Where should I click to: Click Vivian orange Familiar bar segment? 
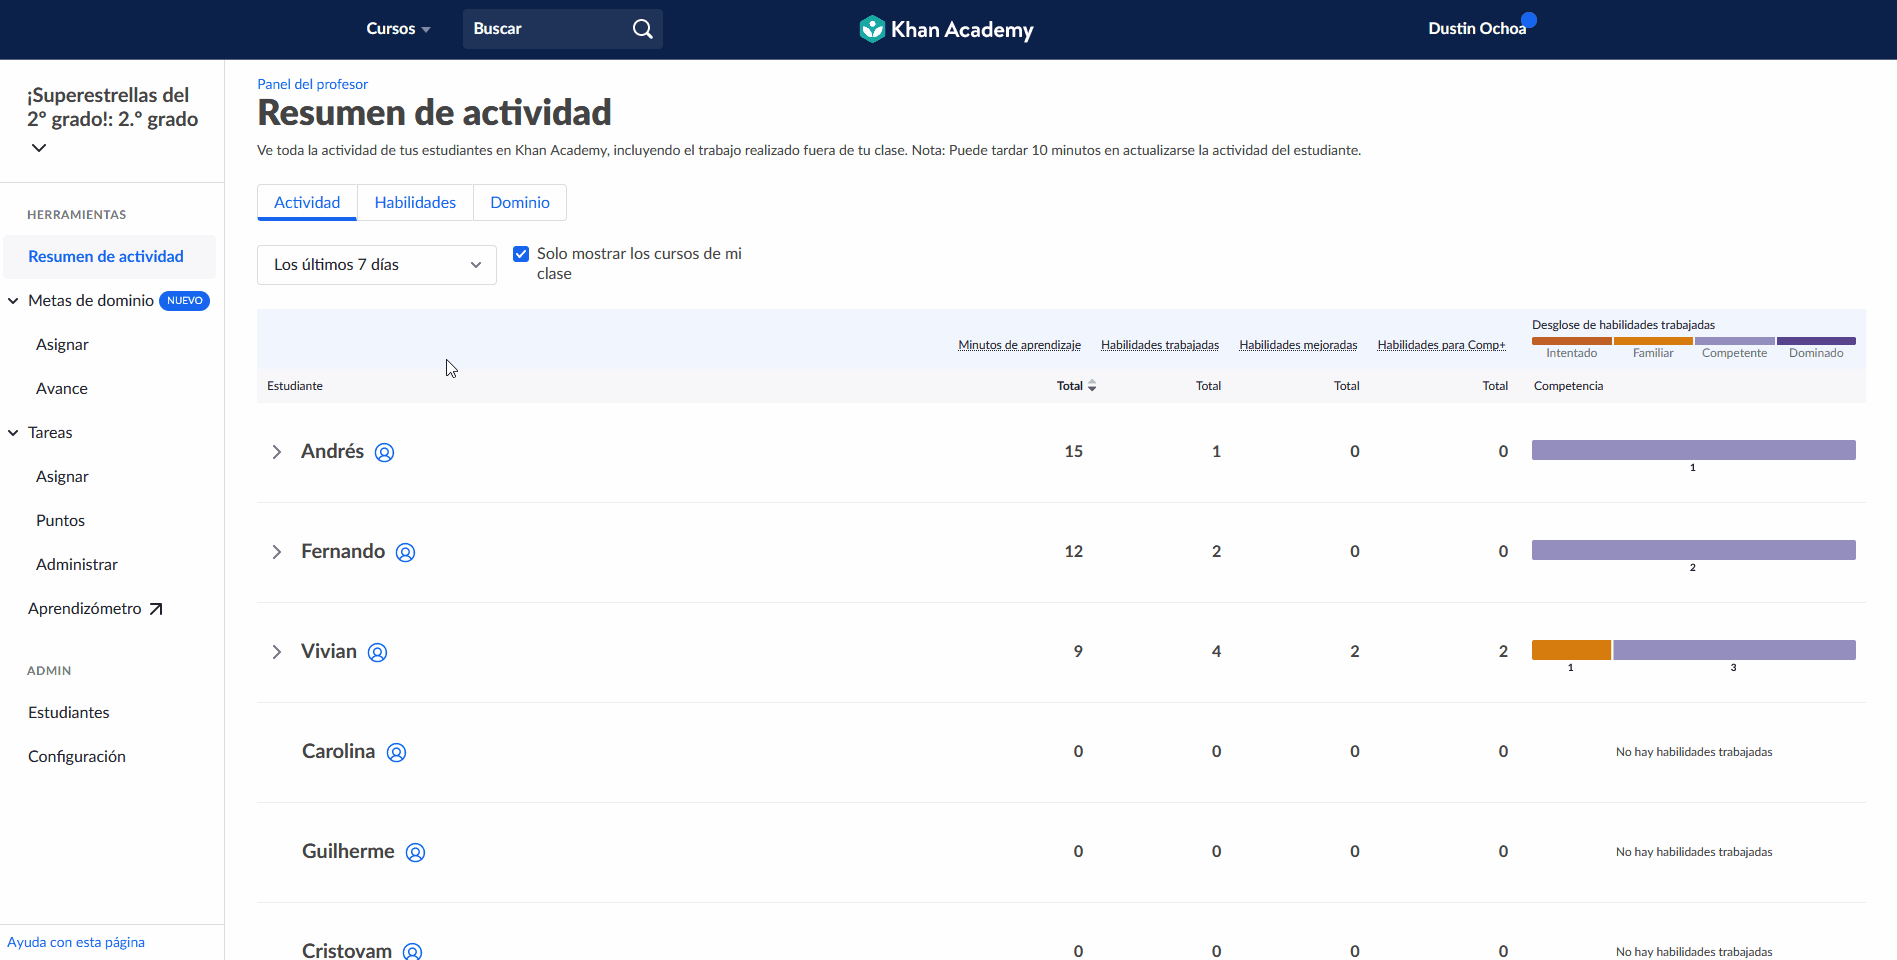[x=1571, y=650]
